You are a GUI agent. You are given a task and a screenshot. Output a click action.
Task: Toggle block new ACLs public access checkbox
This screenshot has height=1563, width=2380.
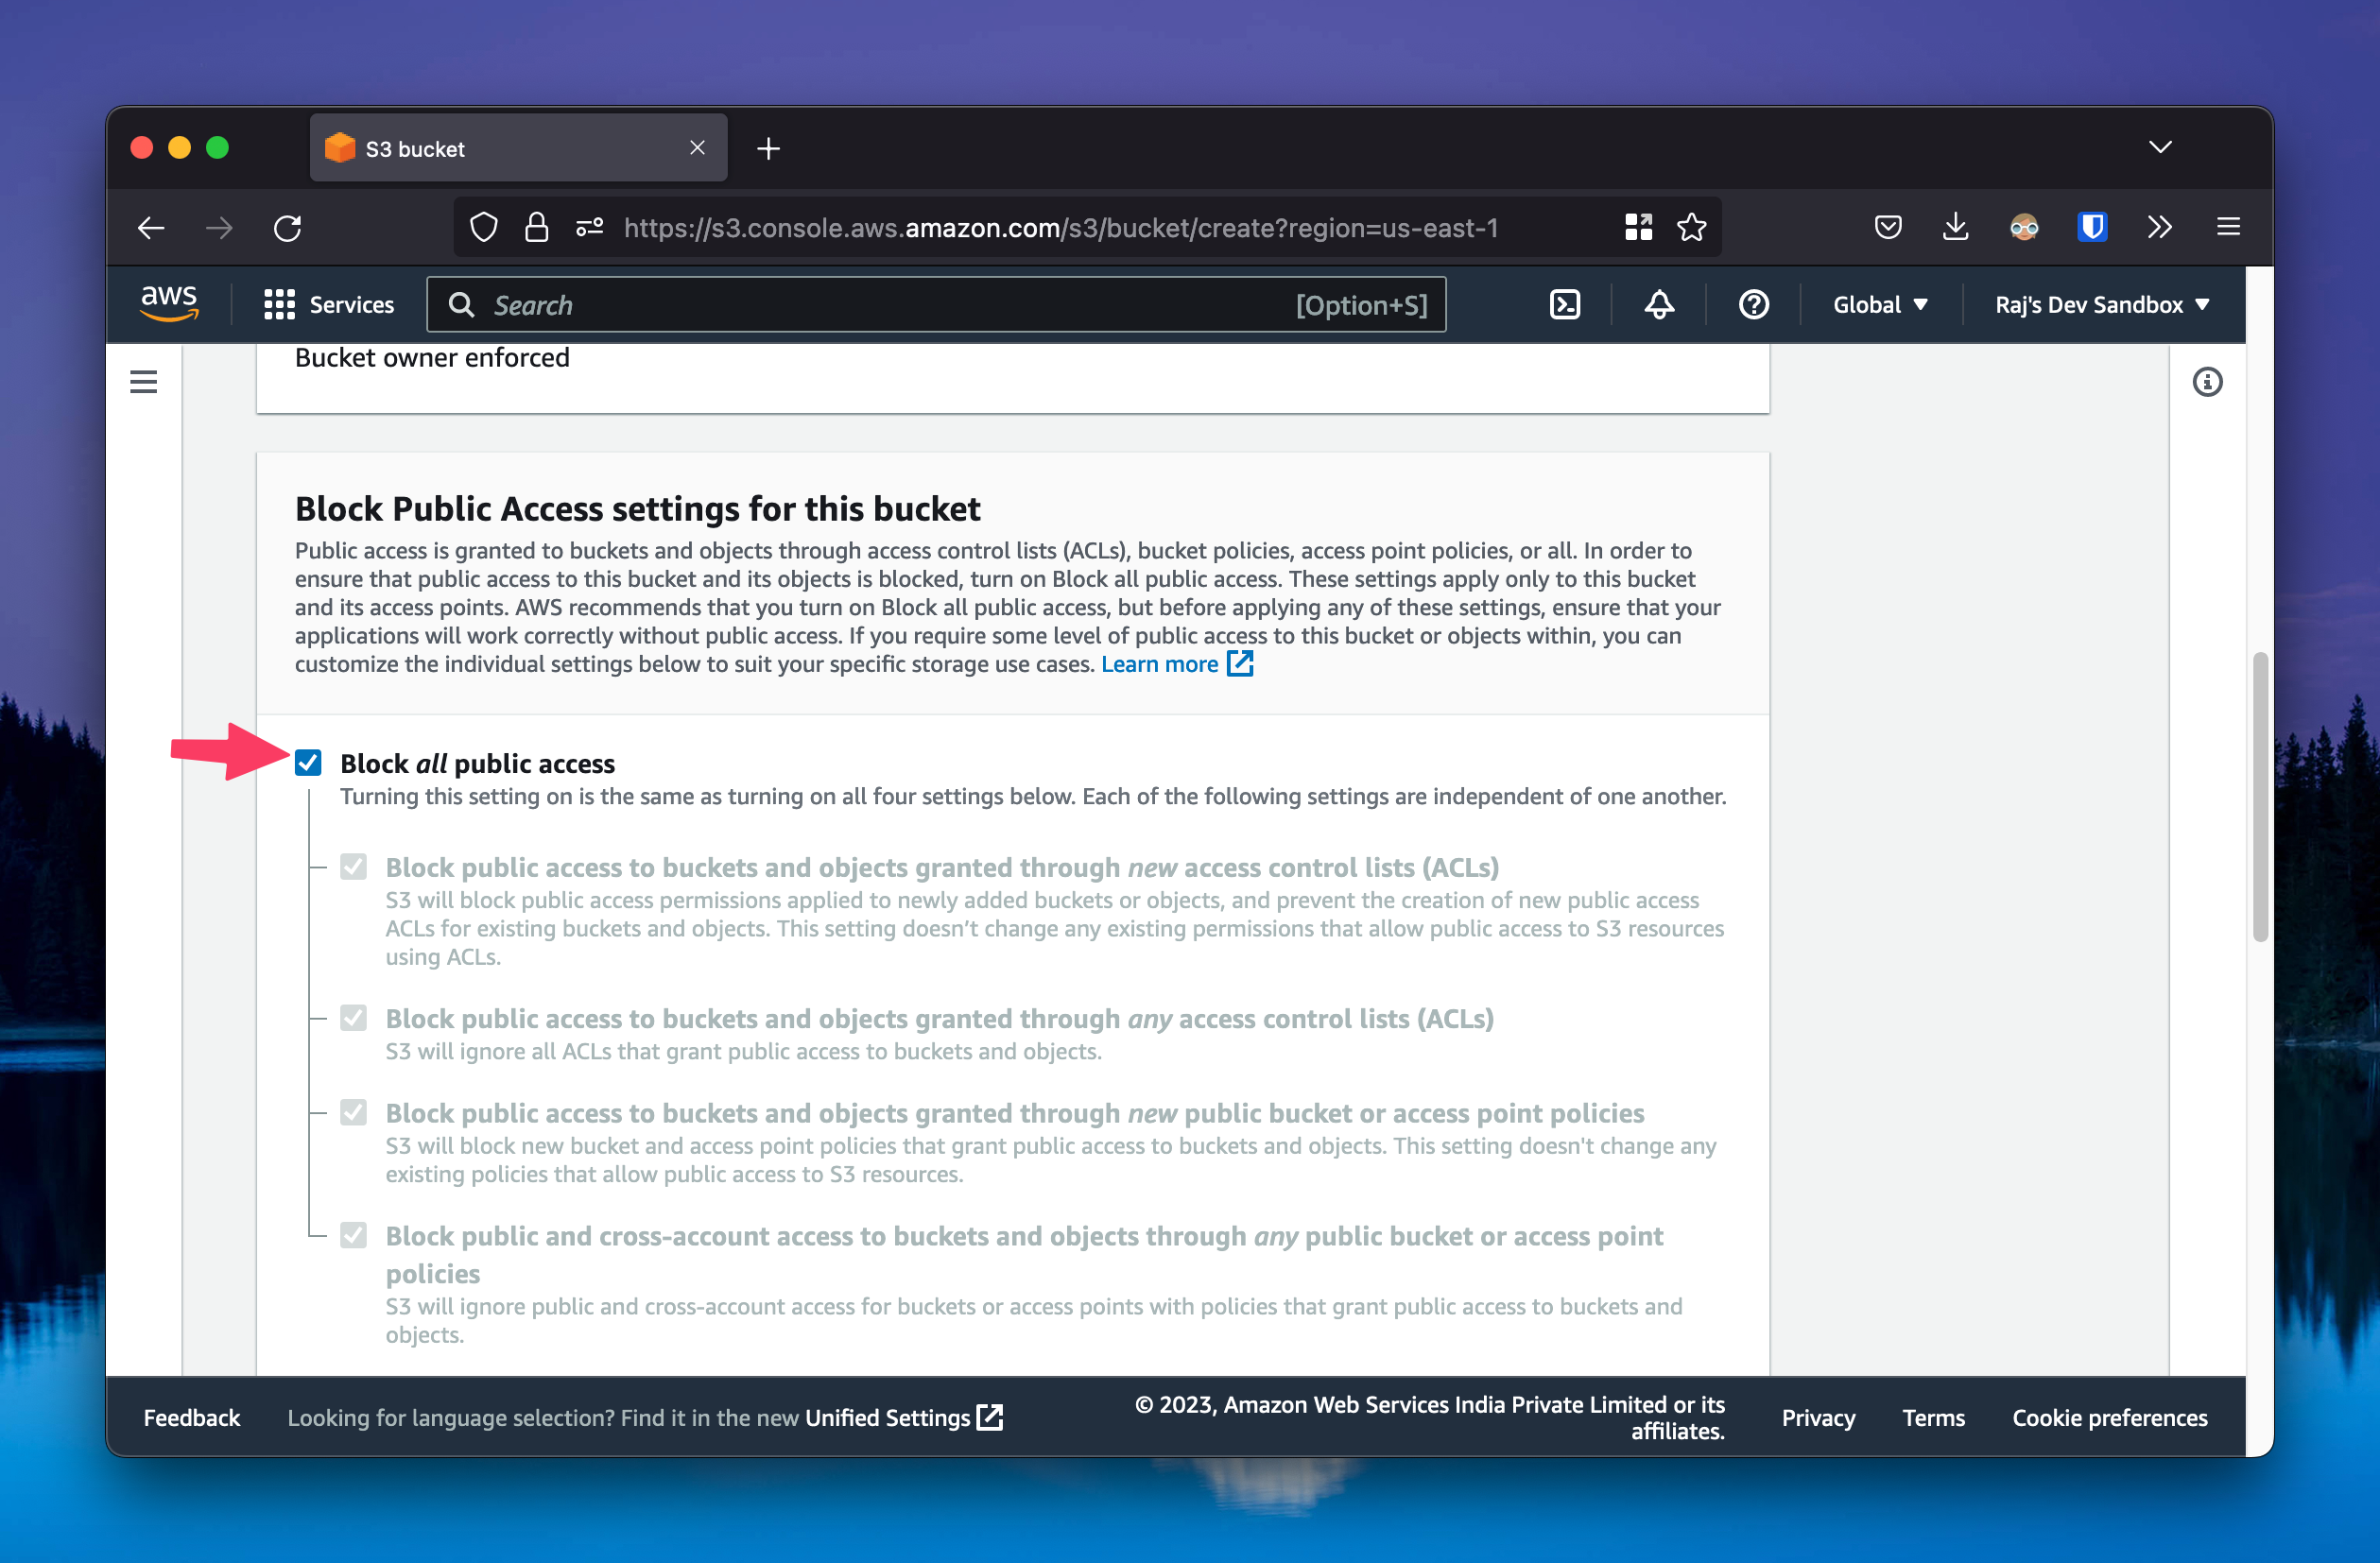[x=353, y=867]
